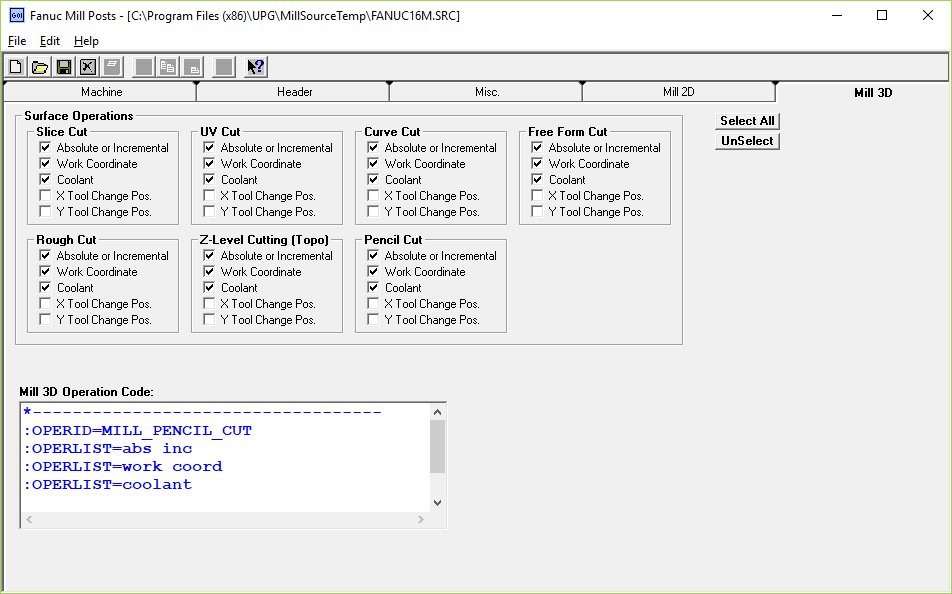Click the ':OPERLIST=work coord' code line

123,466
